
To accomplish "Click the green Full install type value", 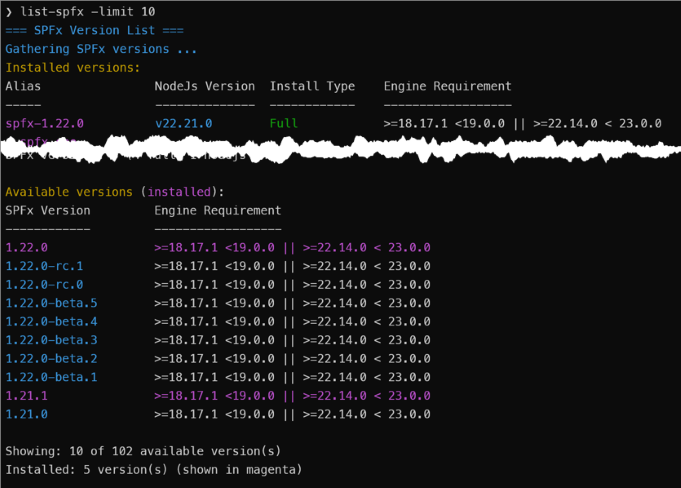I will [x=284, y=124].
